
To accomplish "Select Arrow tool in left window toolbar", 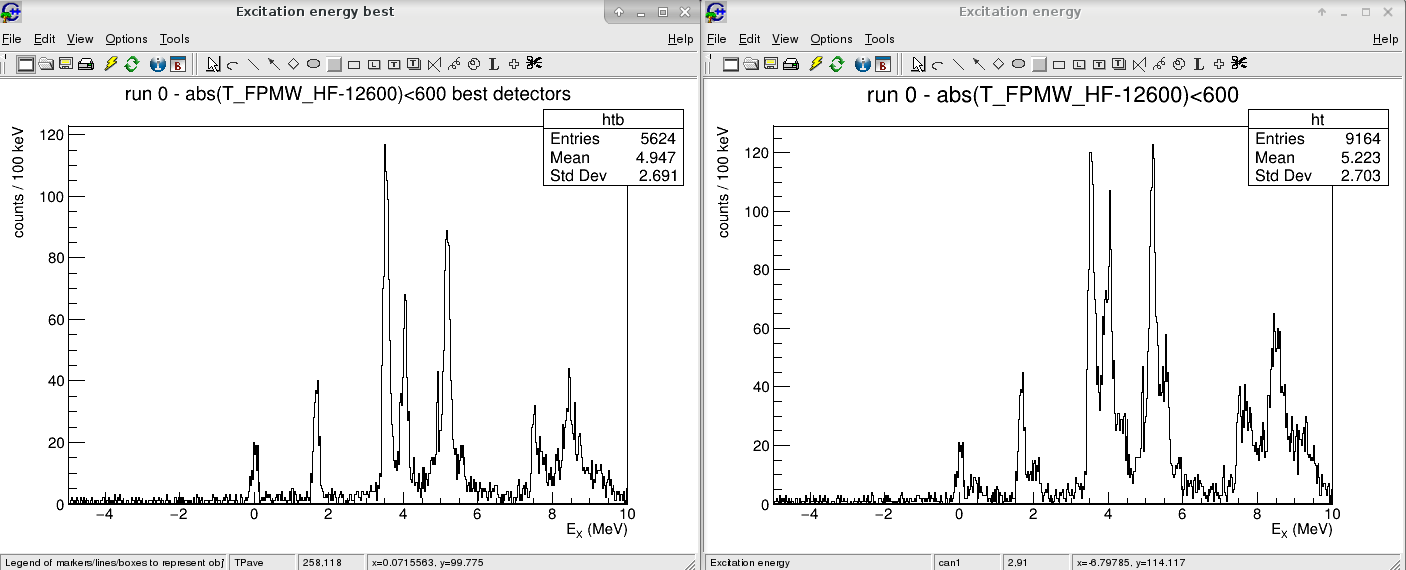I will [x=273, y=64].
